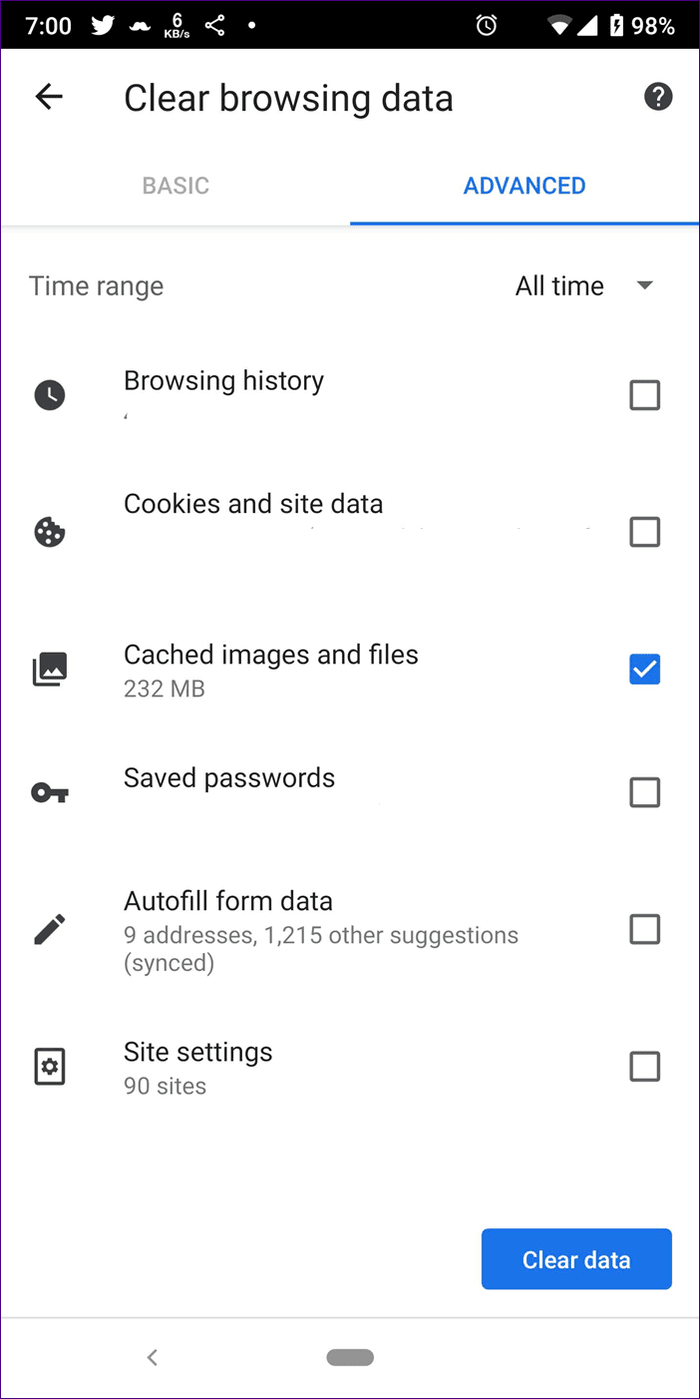
Task: Open the All time selector
Action: (x=585, y=286)
